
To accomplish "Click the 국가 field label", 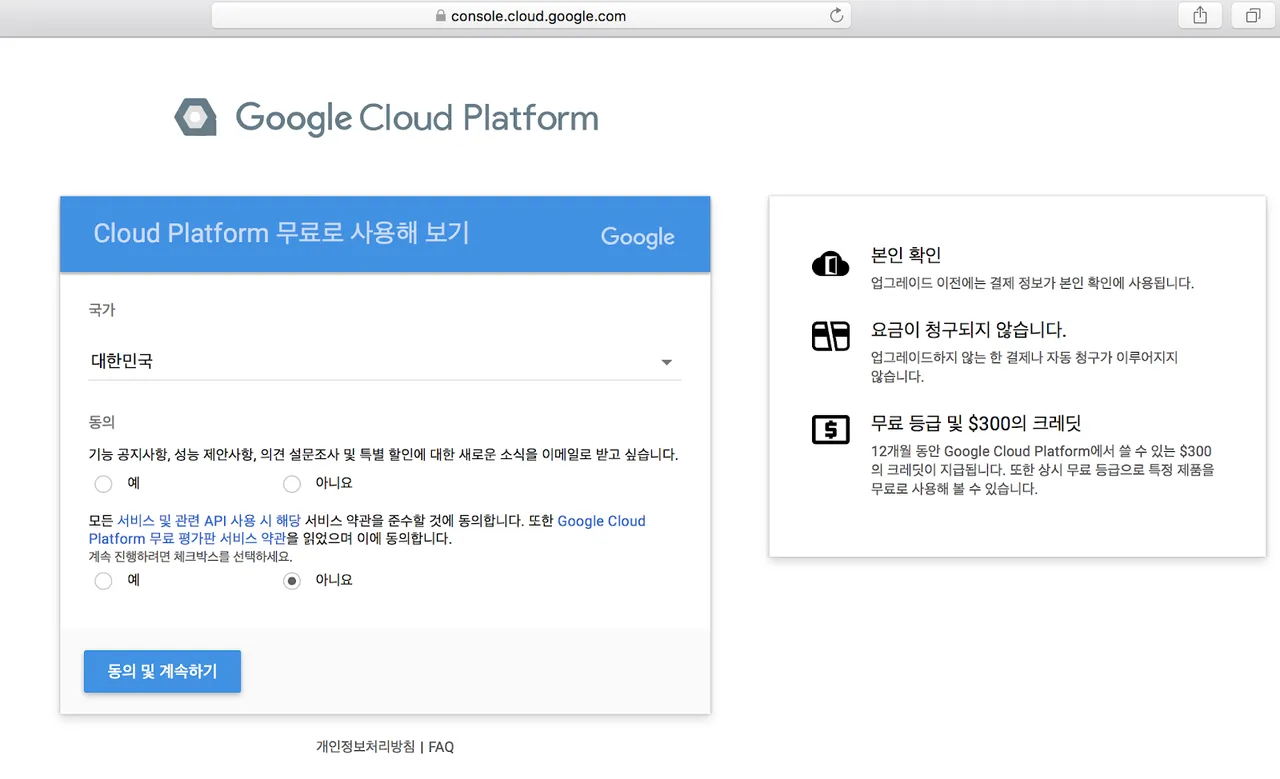I will point(102,310).
